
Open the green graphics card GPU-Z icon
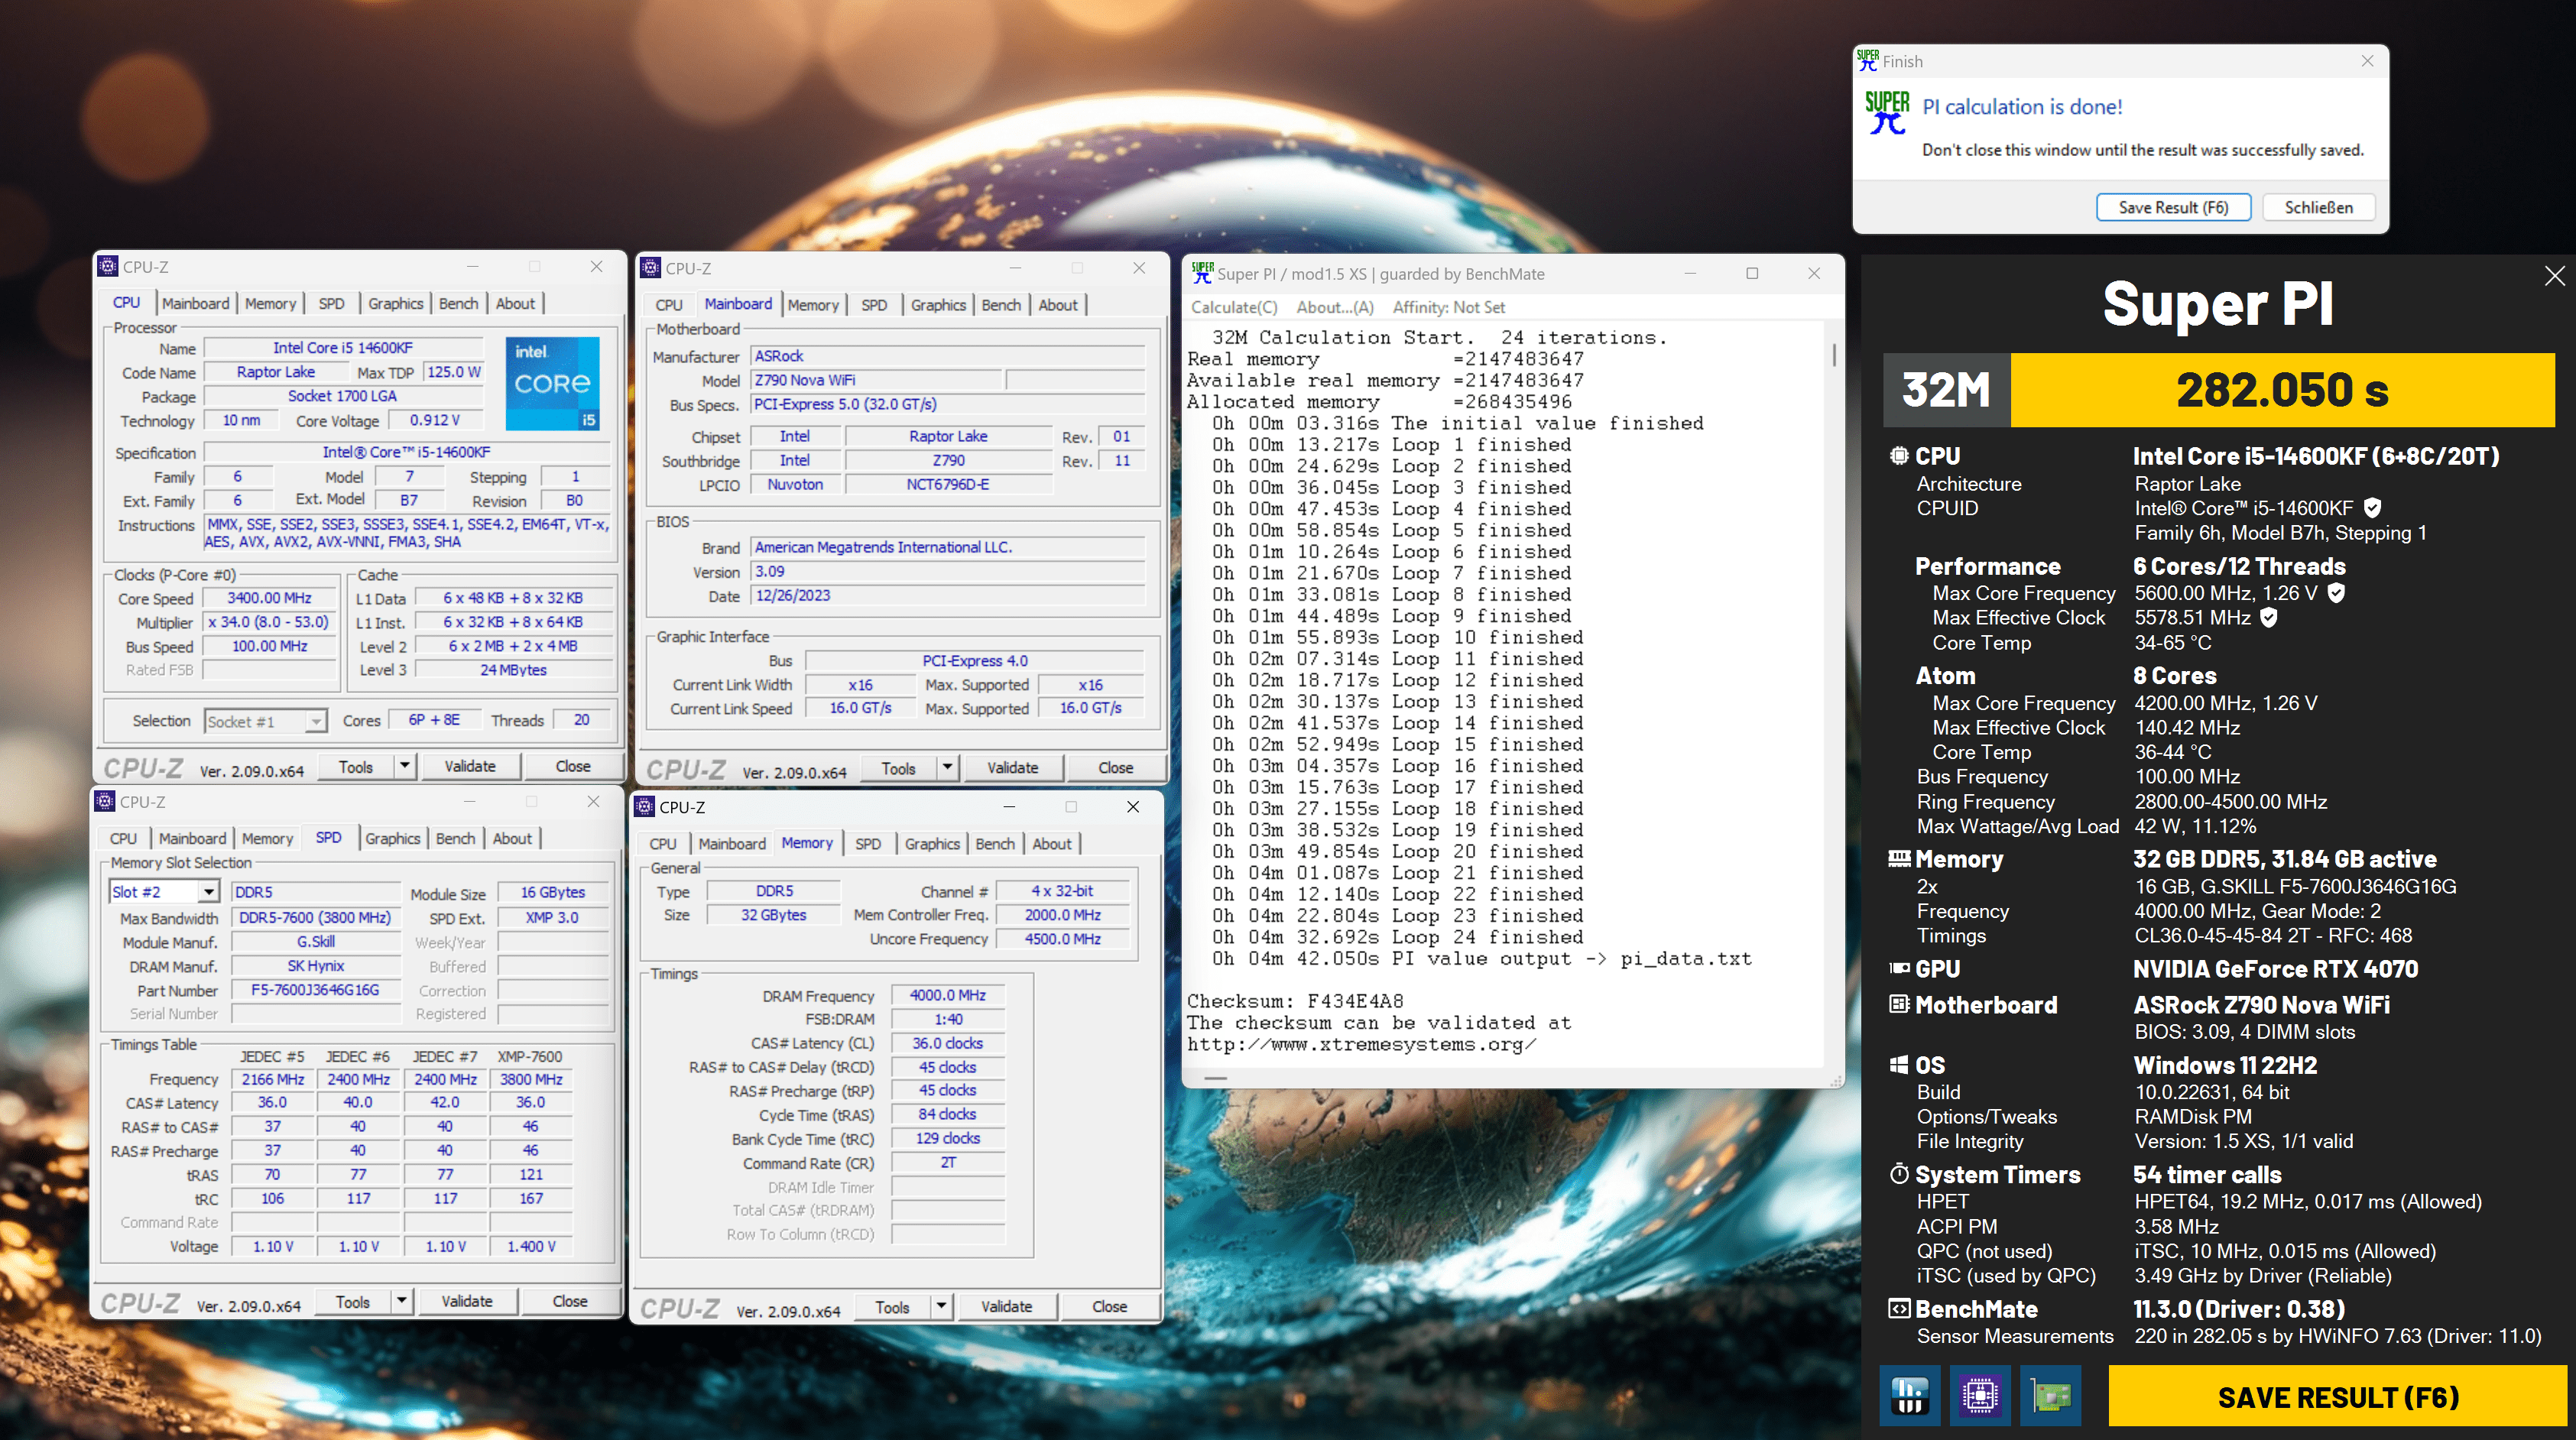tap(2051, 1396)
